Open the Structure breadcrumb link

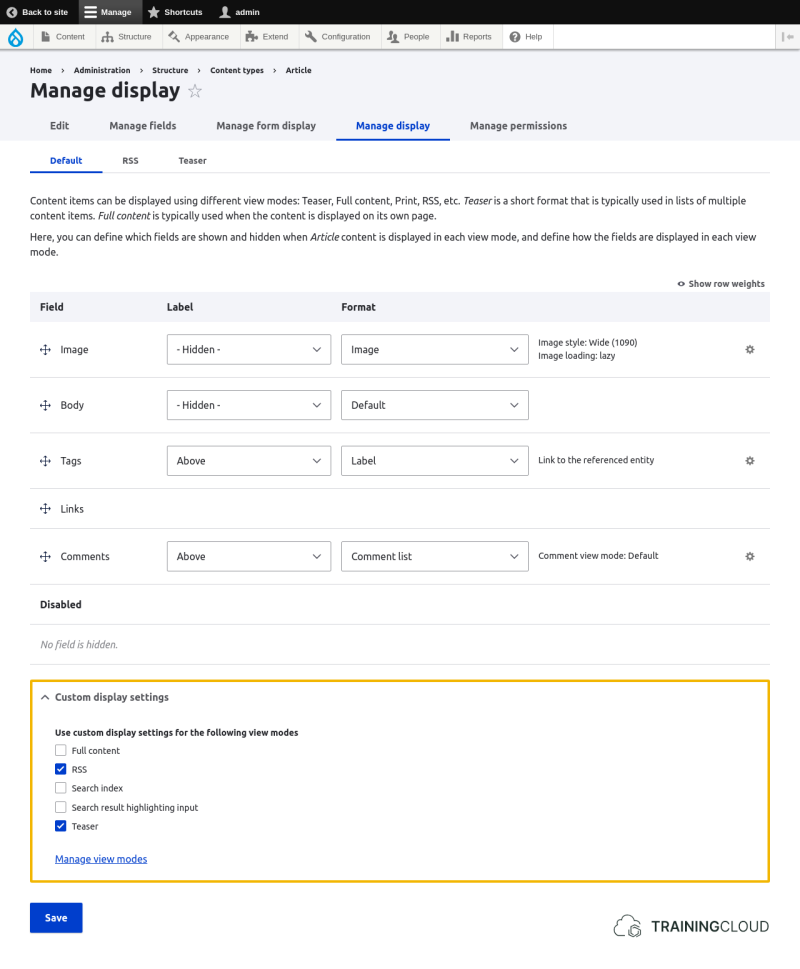[x=170, y=70]
